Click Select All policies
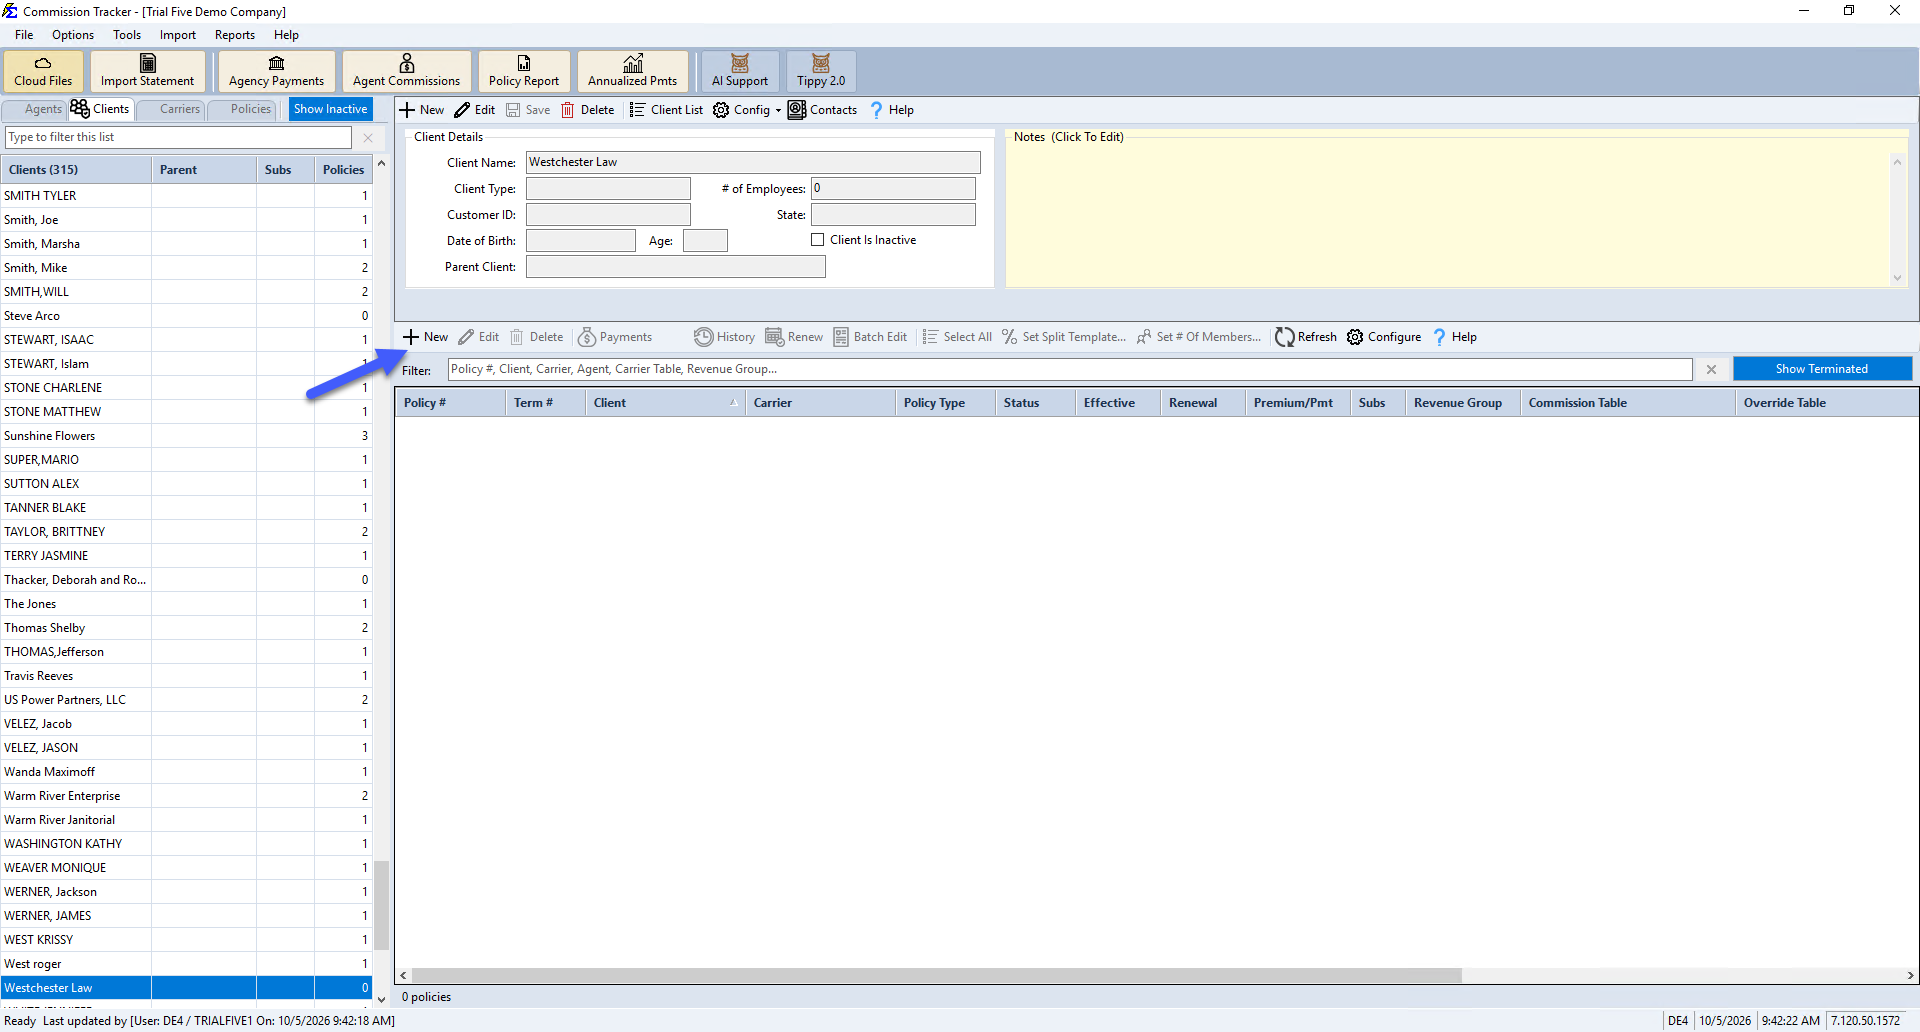This screenshot has width=1920, height=1032. click(x=957, y=337)
